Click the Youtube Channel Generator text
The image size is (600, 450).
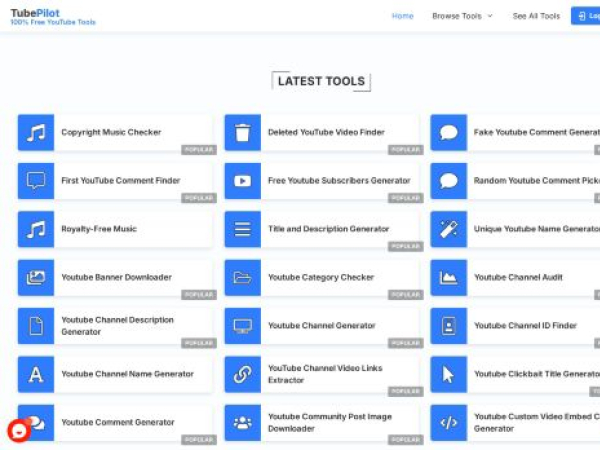point(321,325)
